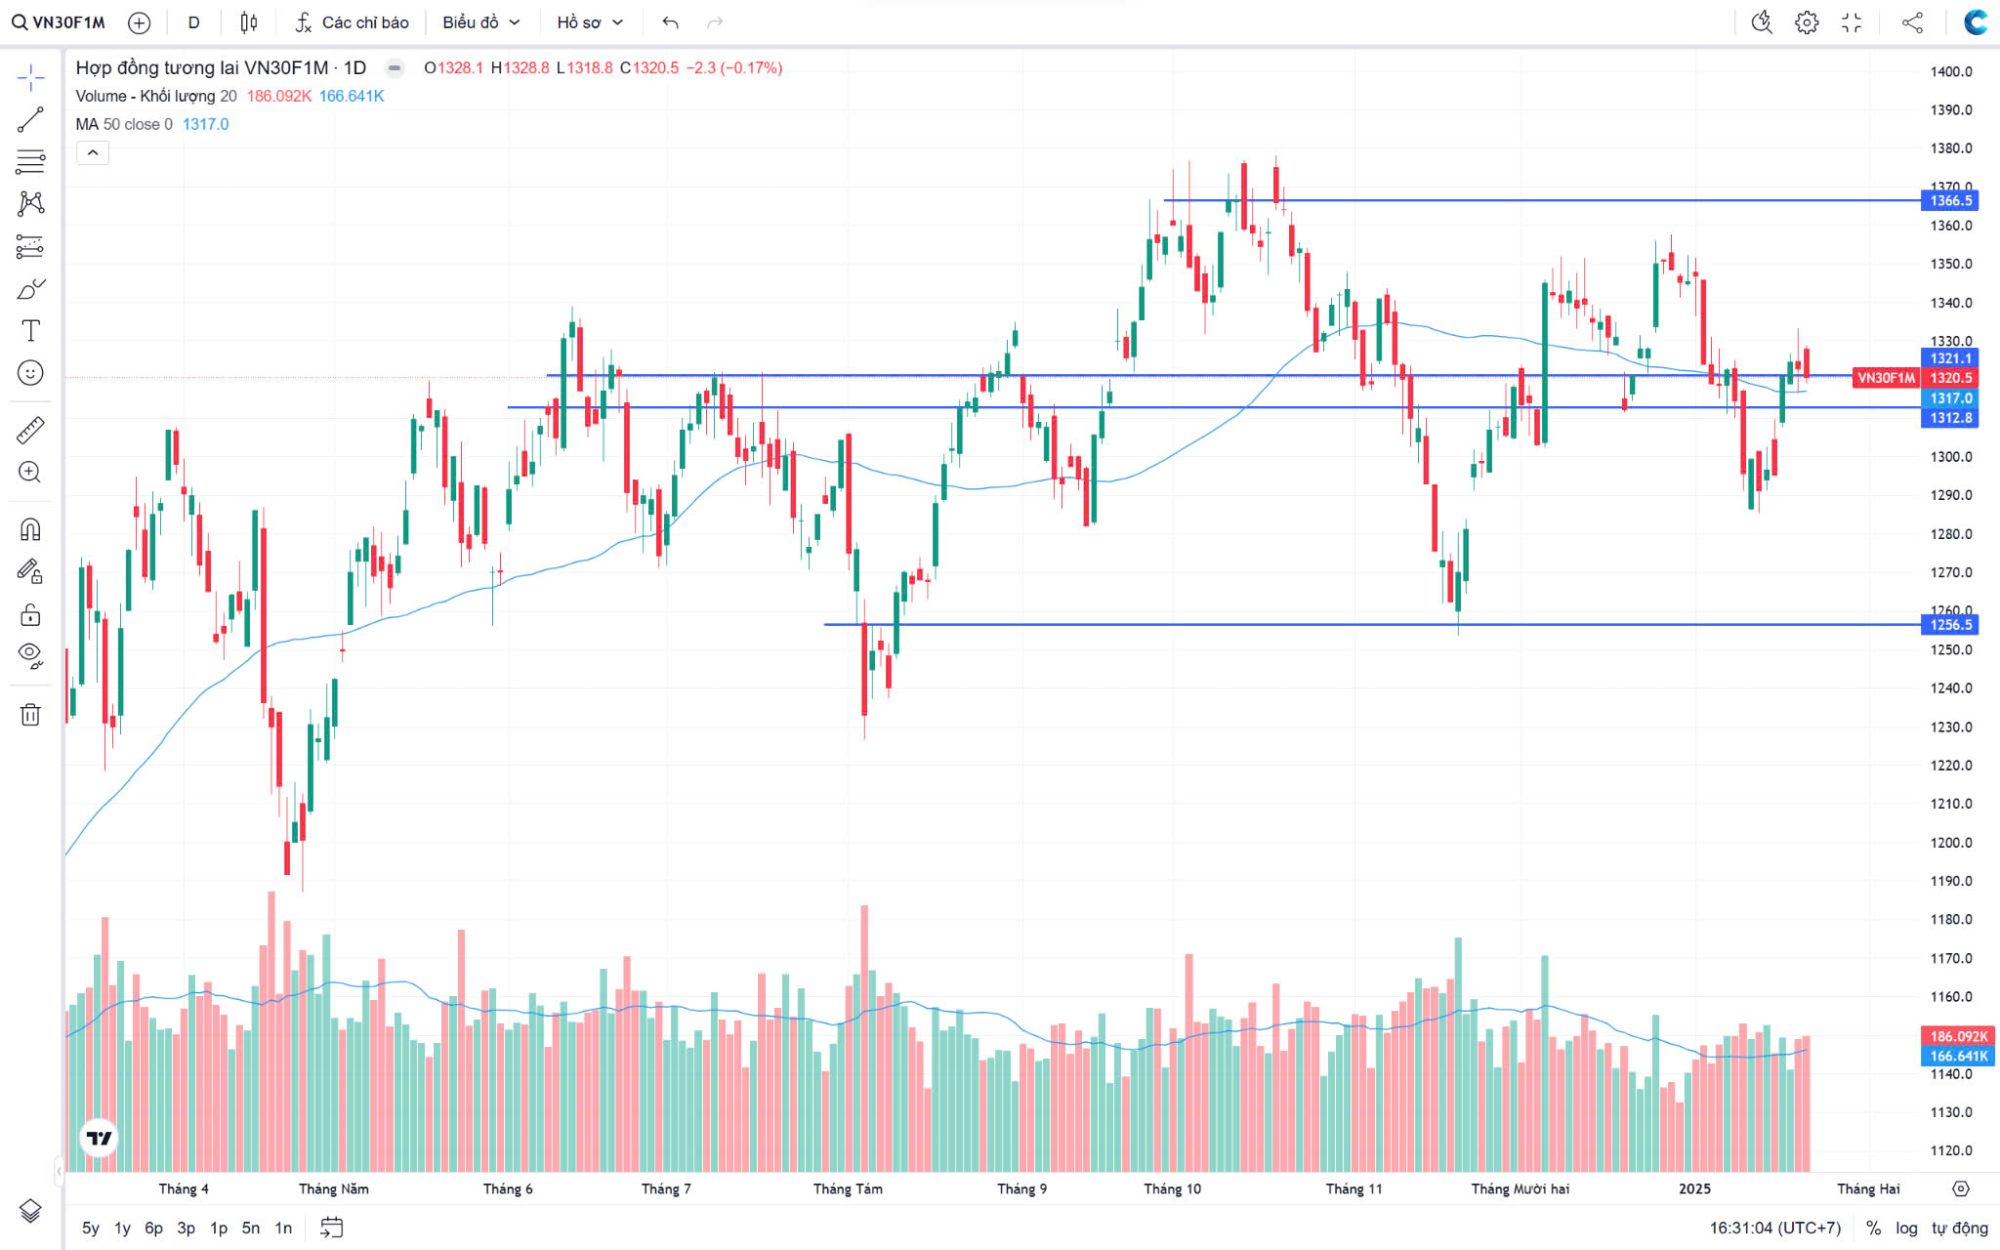The height and width of the screenshot is (1250, 2000).
Task: Toggle lock all drawing tools
Action: click(x=30, y=614)
